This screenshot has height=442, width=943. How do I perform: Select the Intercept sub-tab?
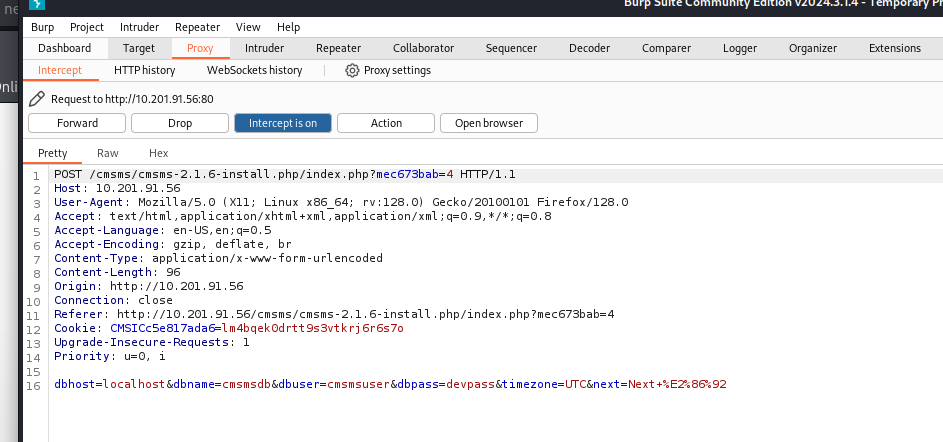coord(60,70)
